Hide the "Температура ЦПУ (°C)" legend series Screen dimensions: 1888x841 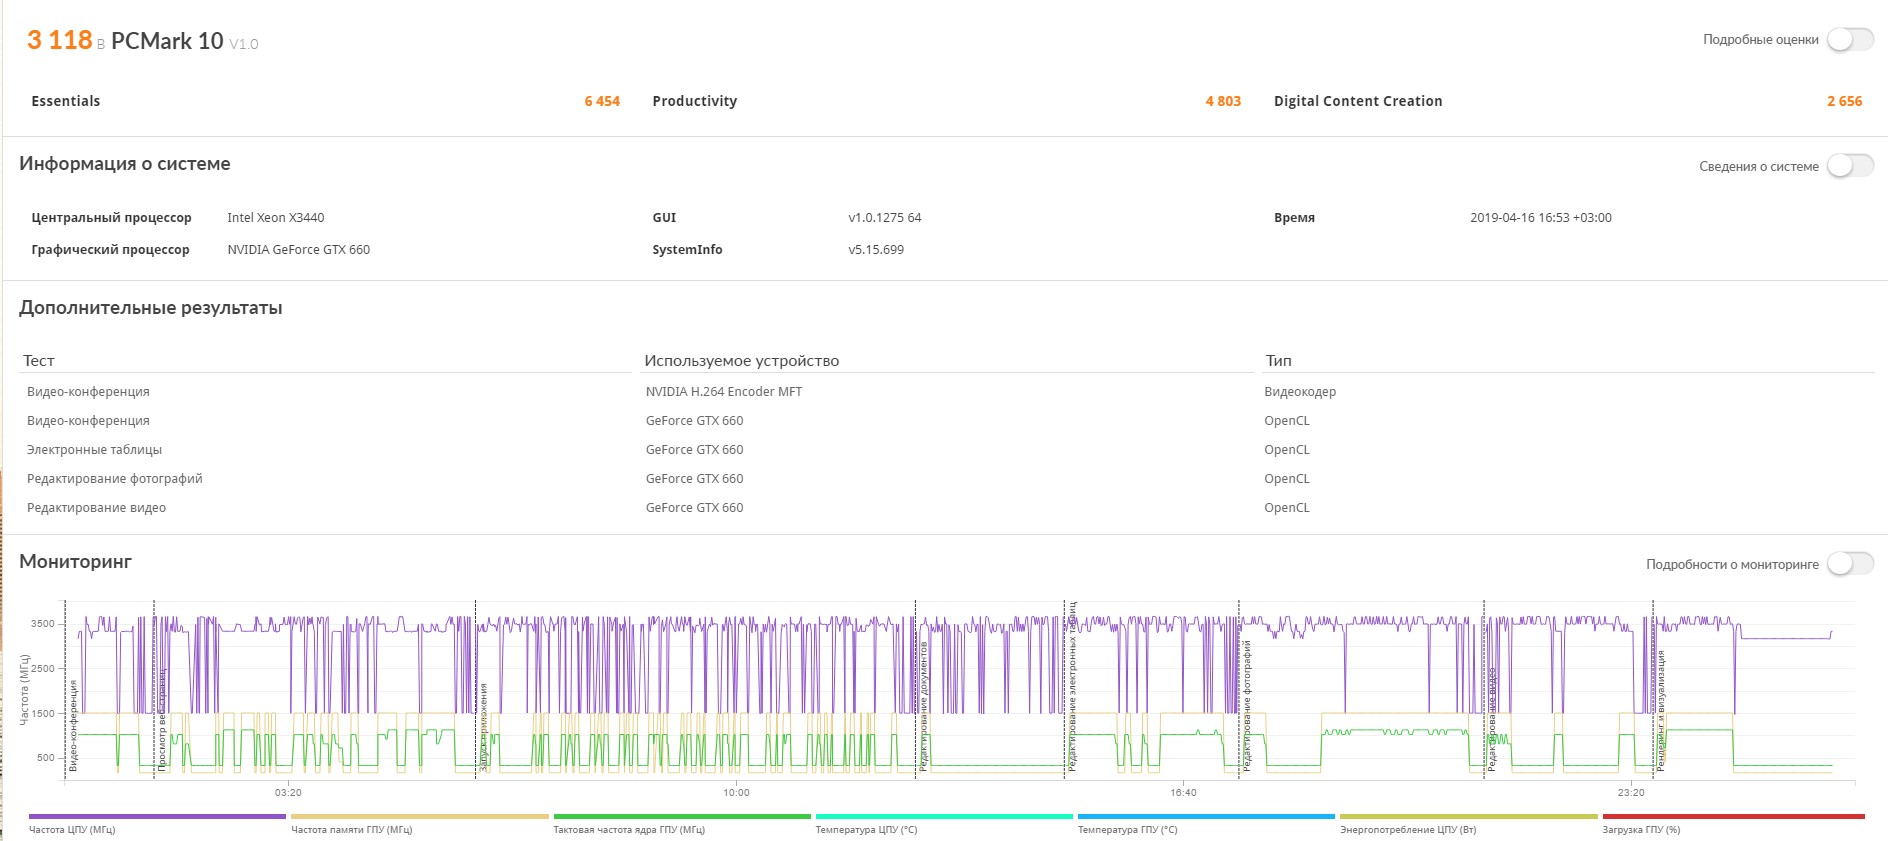(943, 817)
